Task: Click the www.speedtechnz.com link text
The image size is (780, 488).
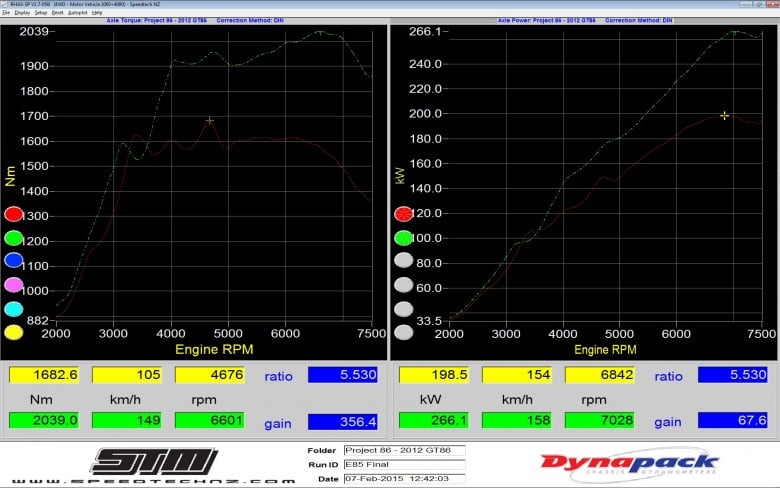Action: (154, 481)
